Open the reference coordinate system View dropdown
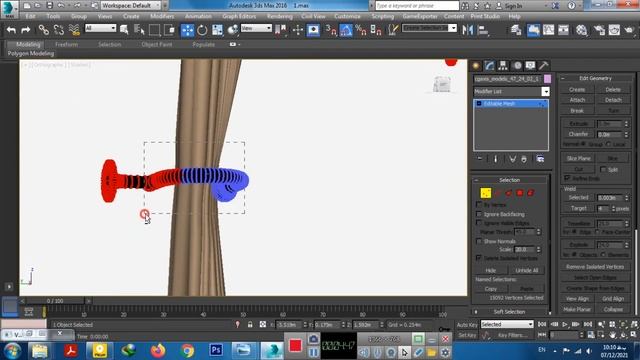 point(256,28)
